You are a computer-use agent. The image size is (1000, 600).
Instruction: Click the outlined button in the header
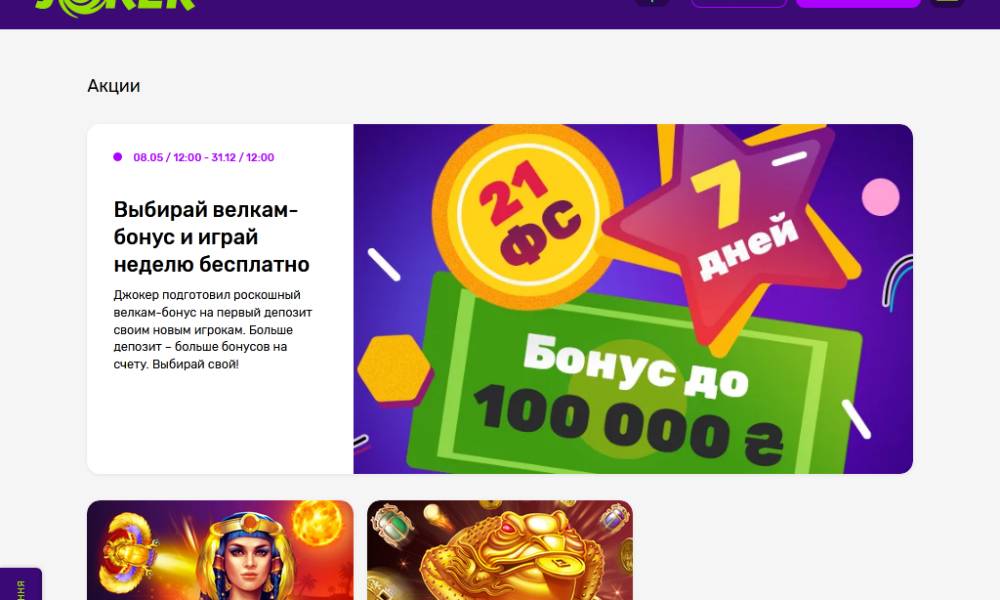pyautogui.click(x=739, y=3)
